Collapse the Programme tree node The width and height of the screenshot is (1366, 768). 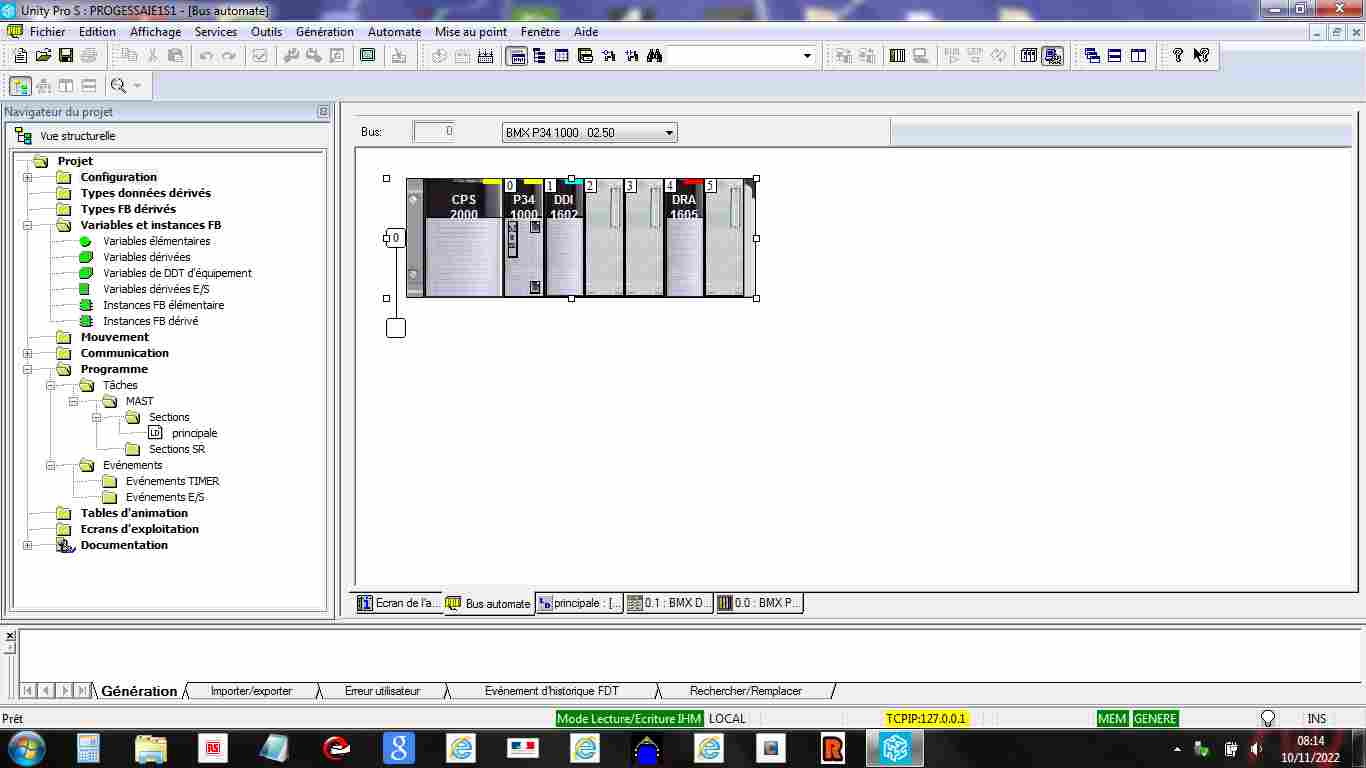point(28,369)
